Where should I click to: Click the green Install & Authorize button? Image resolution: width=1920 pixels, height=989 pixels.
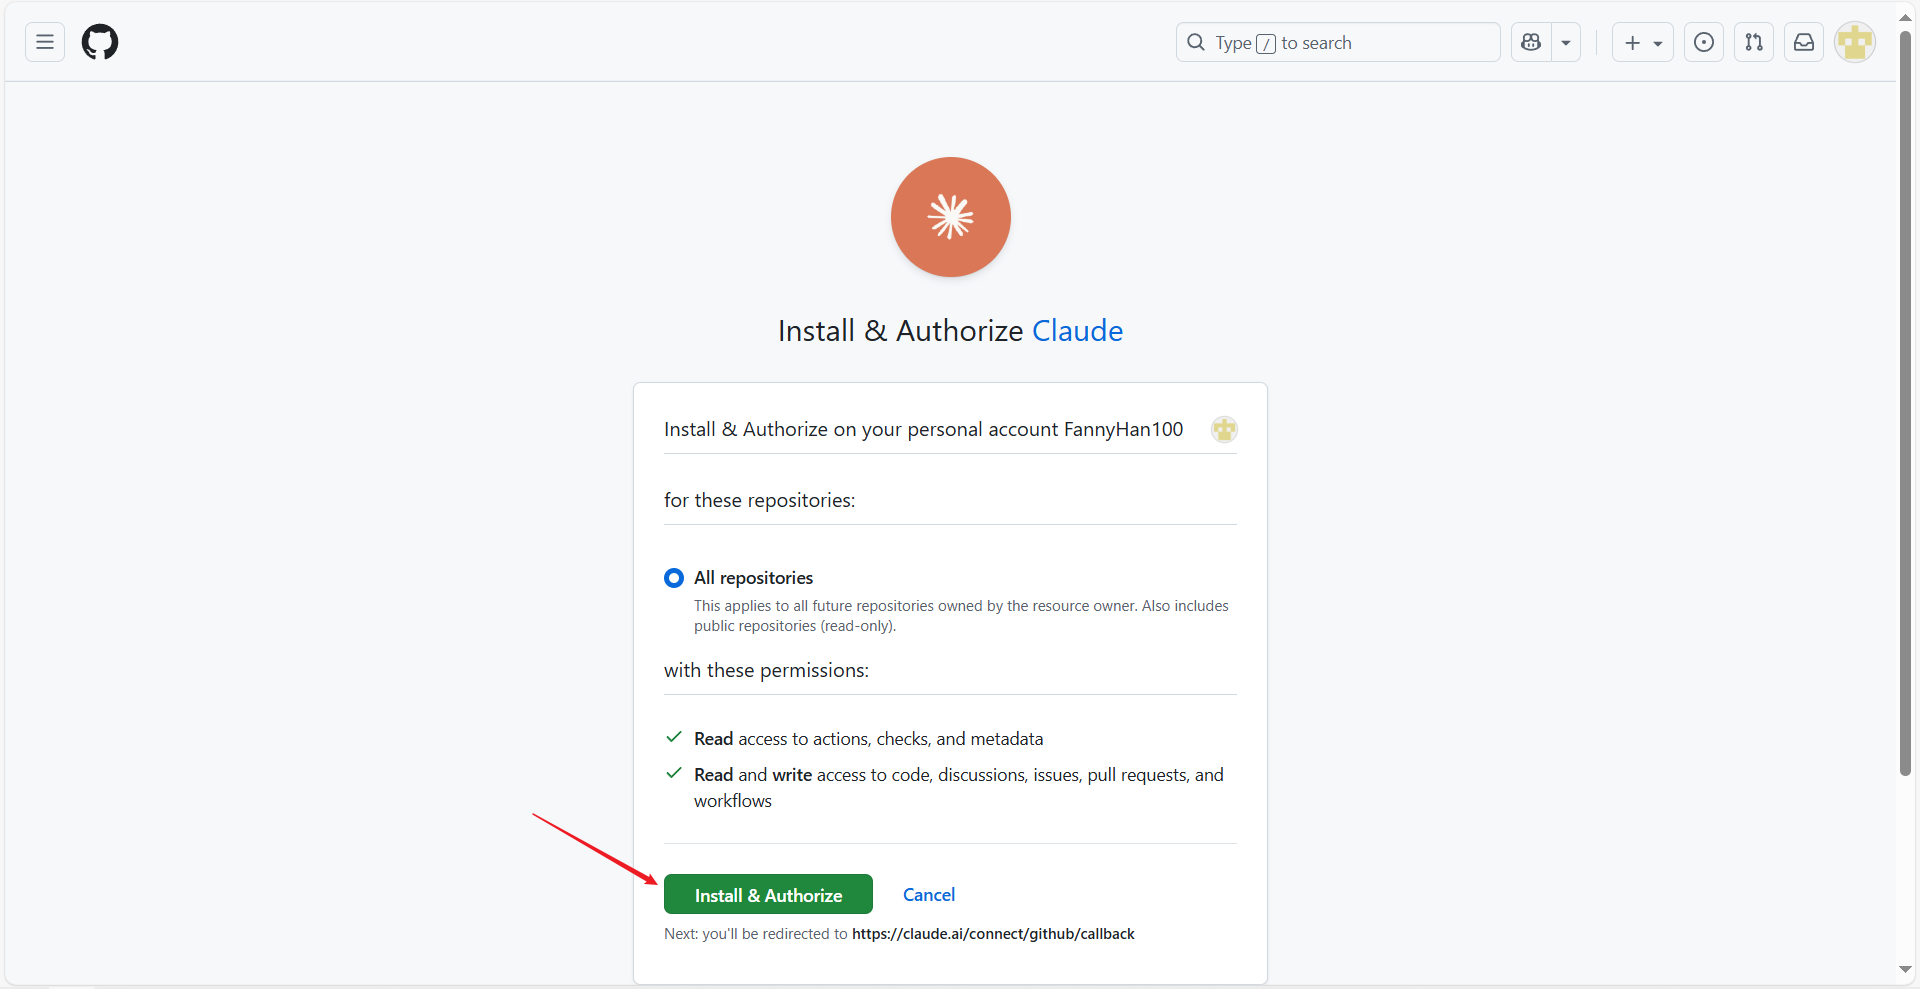point(768,894)
